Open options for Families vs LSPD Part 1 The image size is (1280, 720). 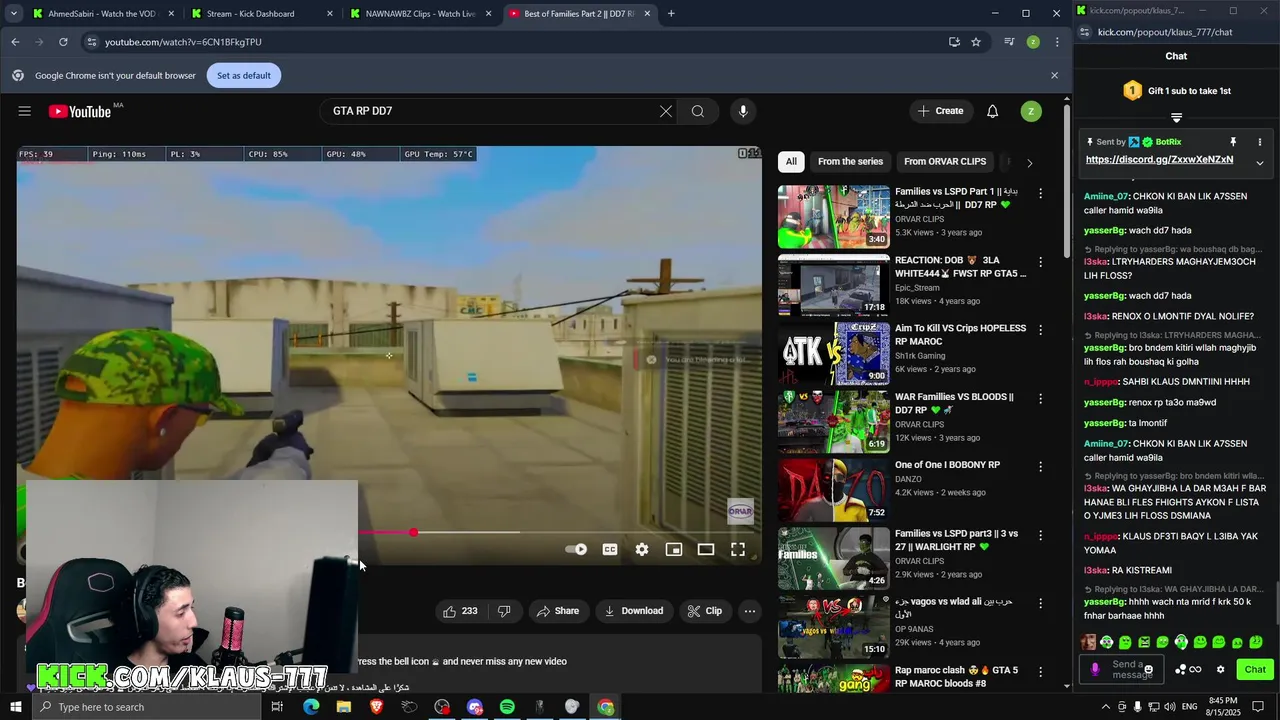(1040, 193)
